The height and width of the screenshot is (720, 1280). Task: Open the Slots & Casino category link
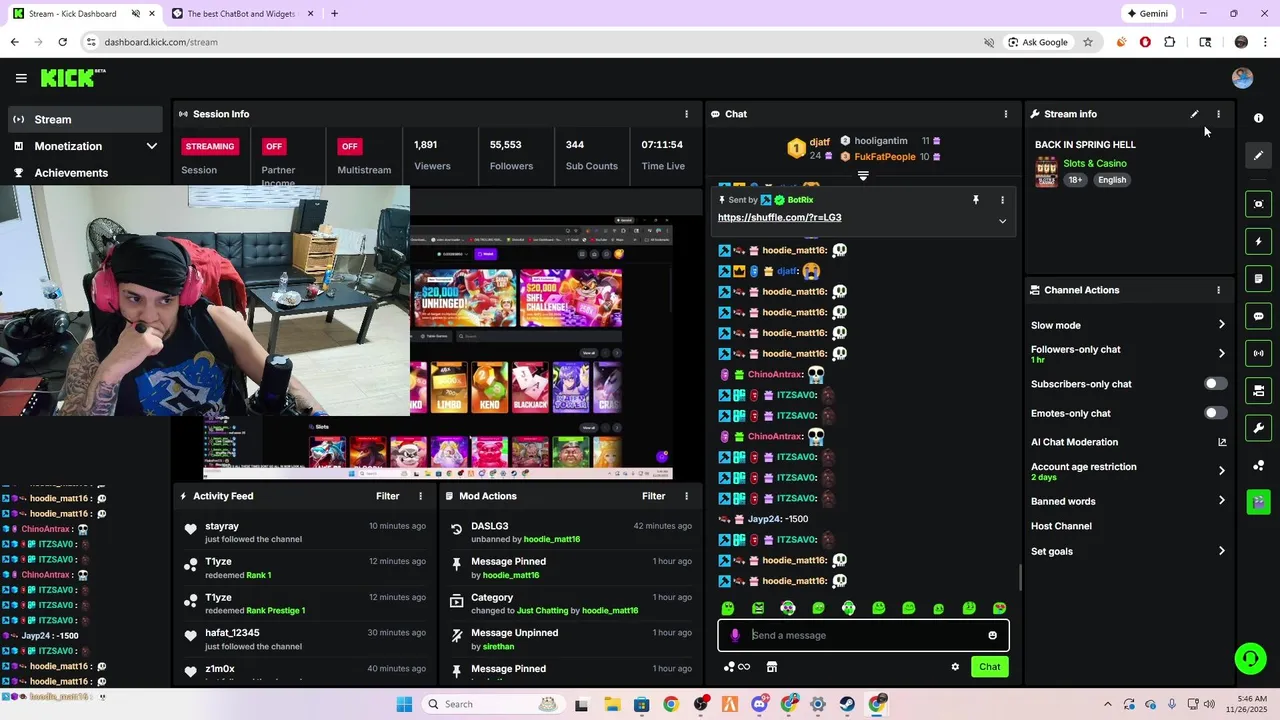tap(1095, 164)
